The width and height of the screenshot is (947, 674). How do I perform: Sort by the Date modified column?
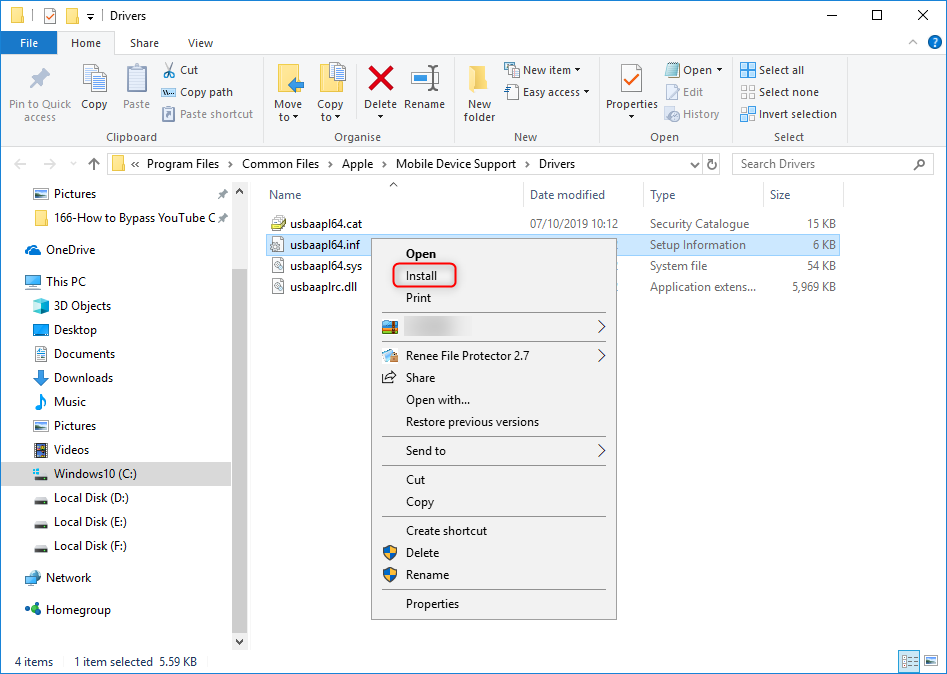pos(567,195)
